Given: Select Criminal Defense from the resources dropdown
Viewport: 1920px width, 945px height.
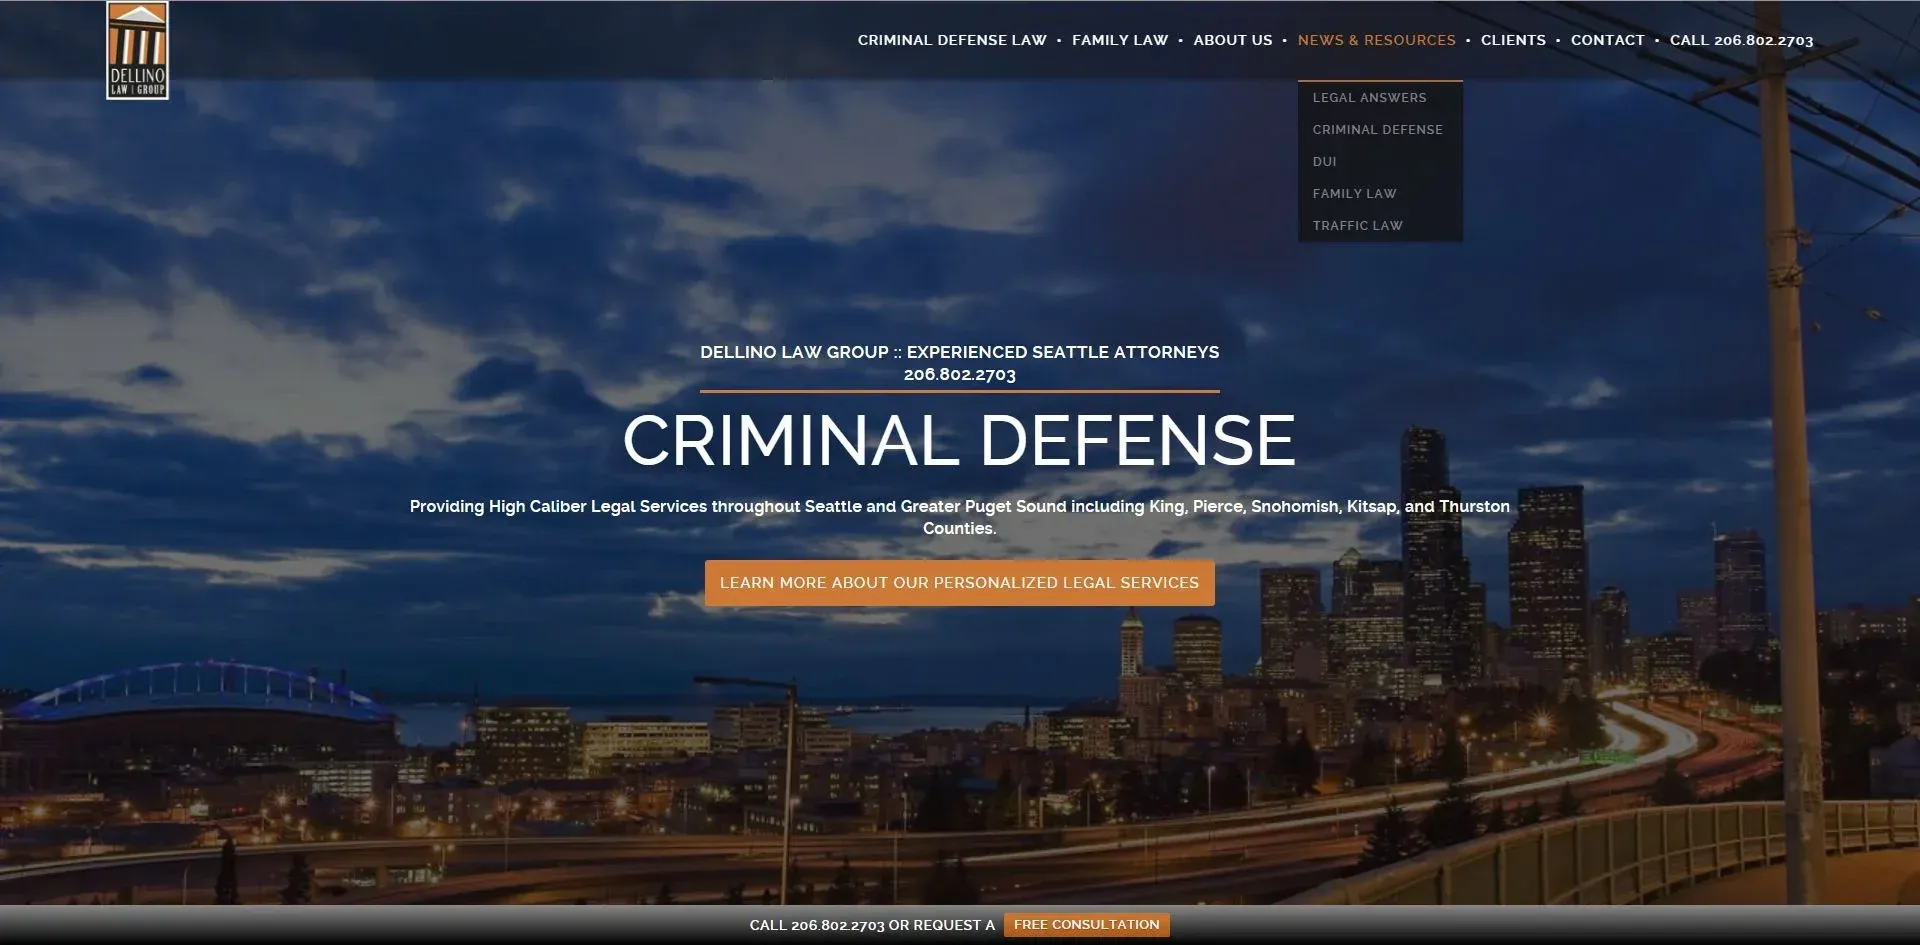Looking at the screenshot, I should tap(1377, 129).
